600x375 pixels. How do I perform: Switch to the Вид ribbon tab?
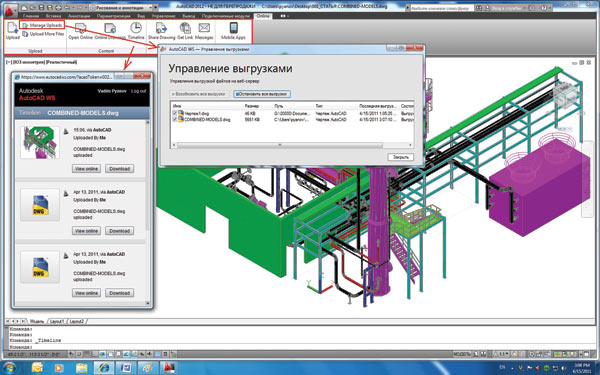[x=141, y=16]
